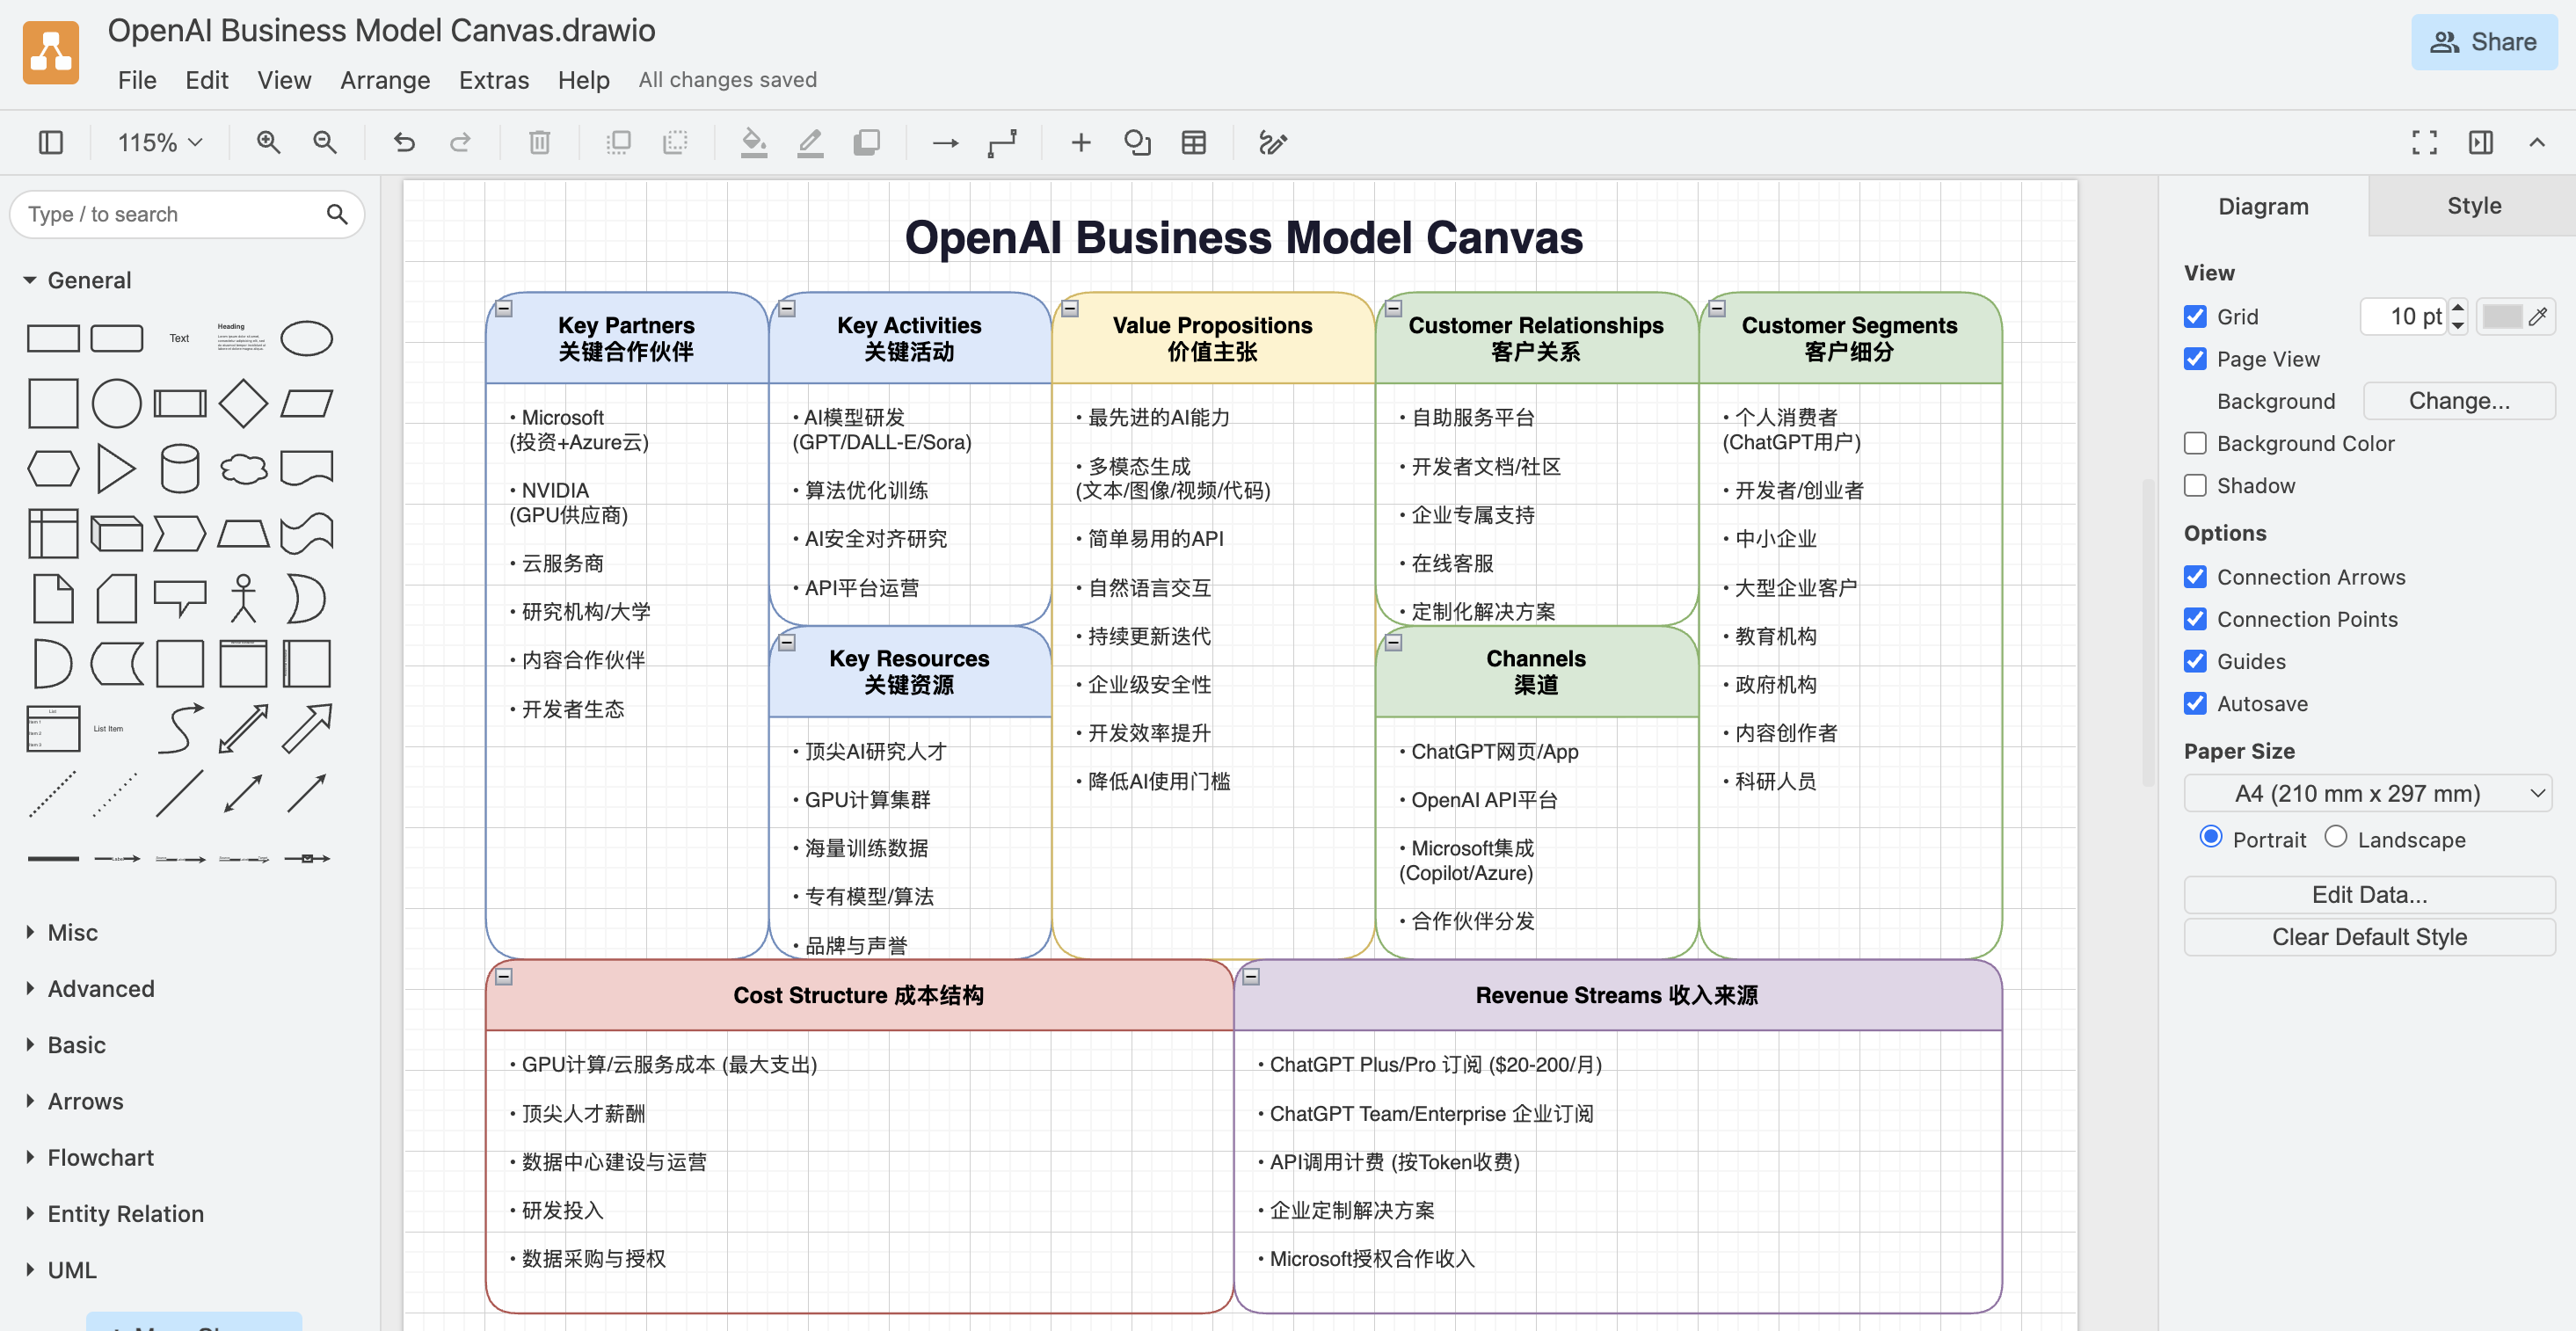Click the Delete trash icon
Screen dimensions: 2576x1331
pyautogui.click(x=539, y=143)
